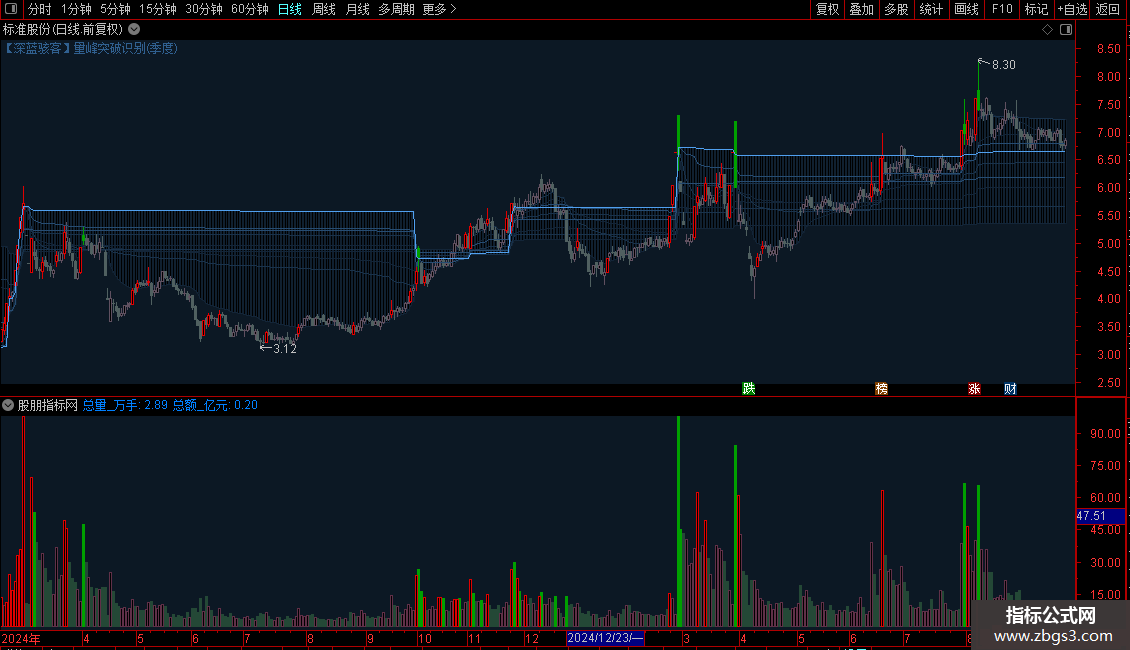Screen dimensions: 1130x650
Task: Add stock via +自选 button
Action: tap(1072, 9)
